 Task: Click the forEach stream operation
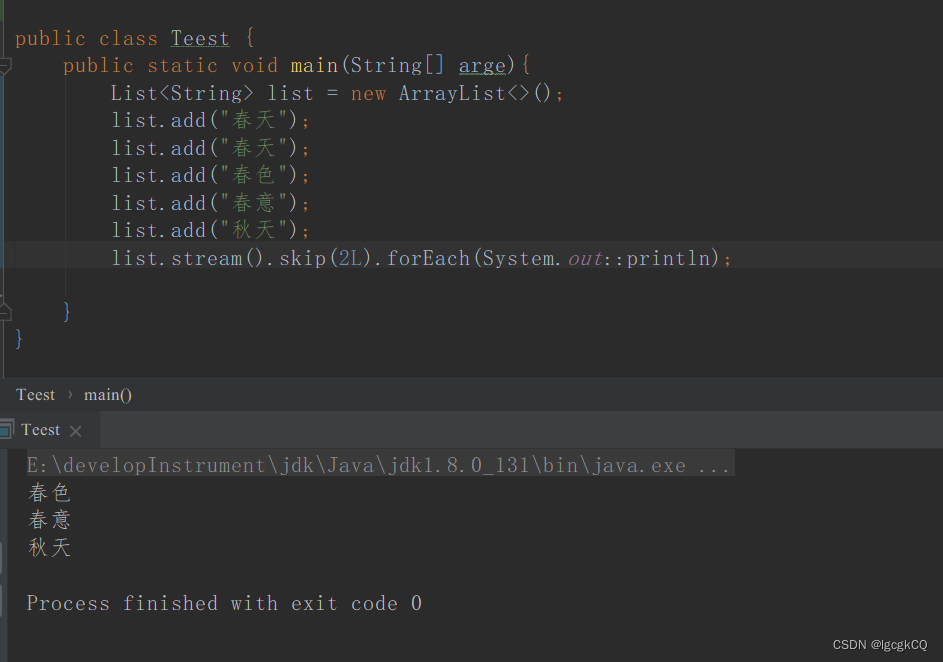(428, 257)
